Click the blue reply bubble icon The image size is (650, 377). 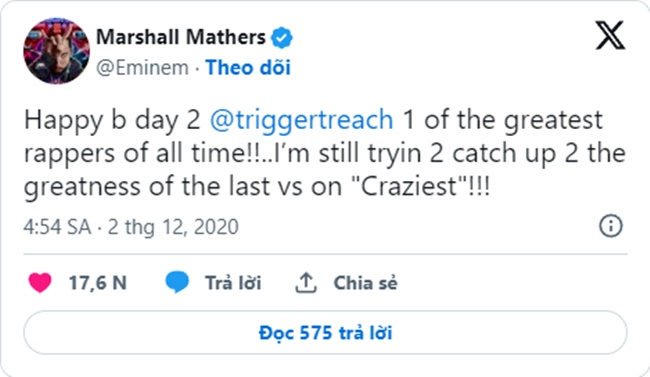click(177, 282)
